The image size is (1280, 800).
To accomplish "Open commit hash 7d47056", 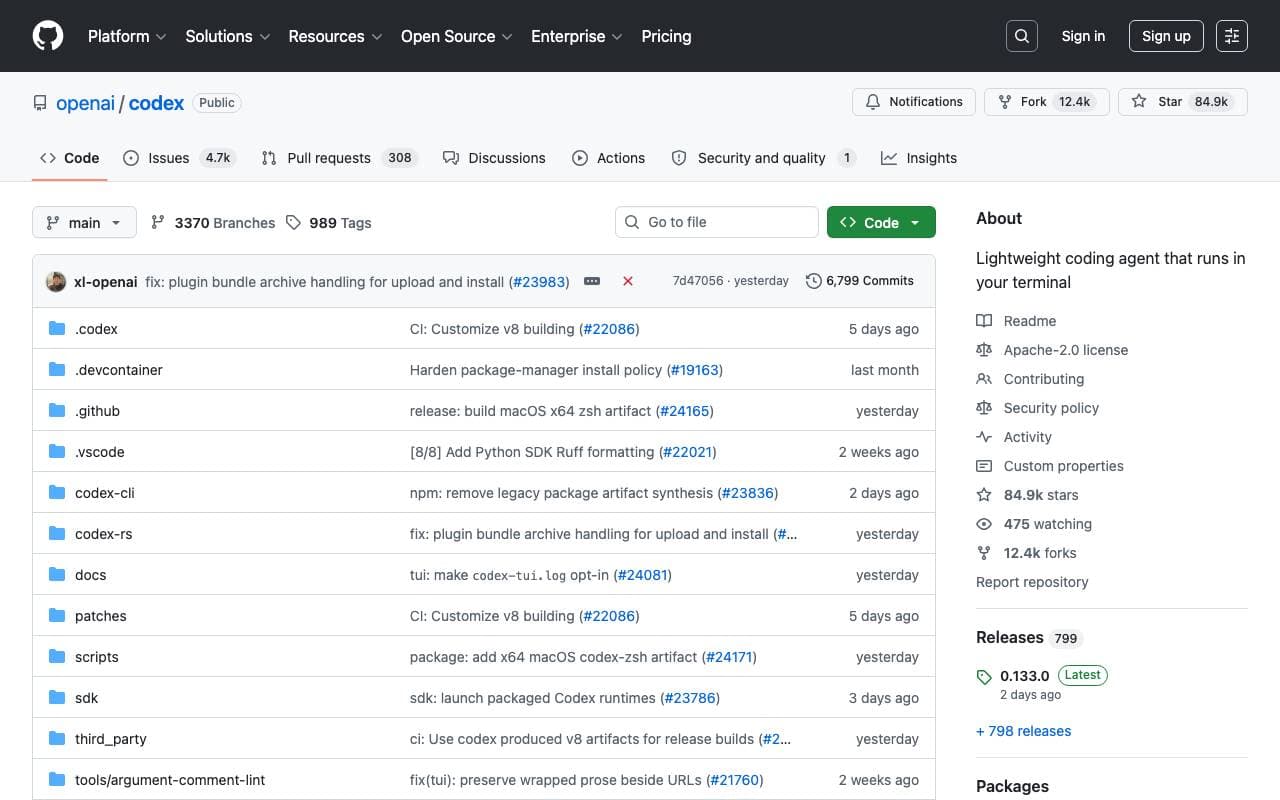I will click(x=698, y=281).
